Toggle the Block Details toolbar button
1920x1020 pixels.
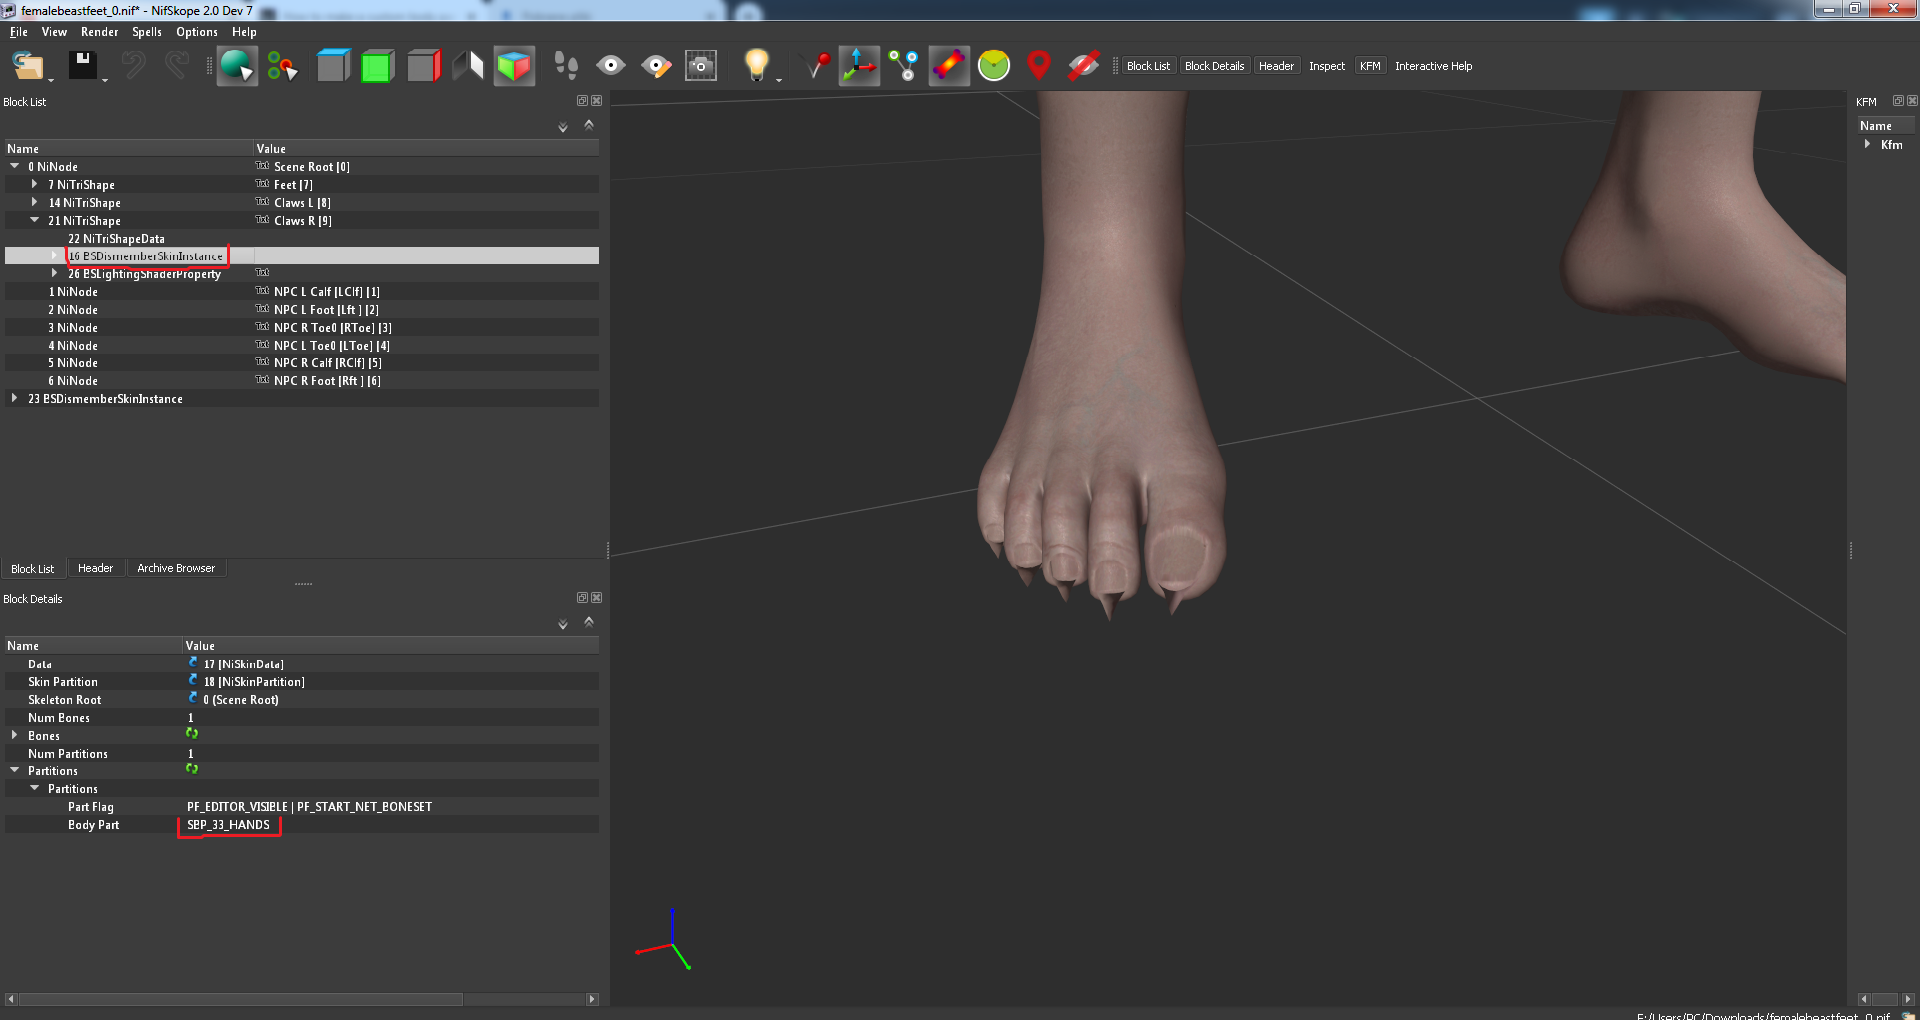pos(1214,66)
